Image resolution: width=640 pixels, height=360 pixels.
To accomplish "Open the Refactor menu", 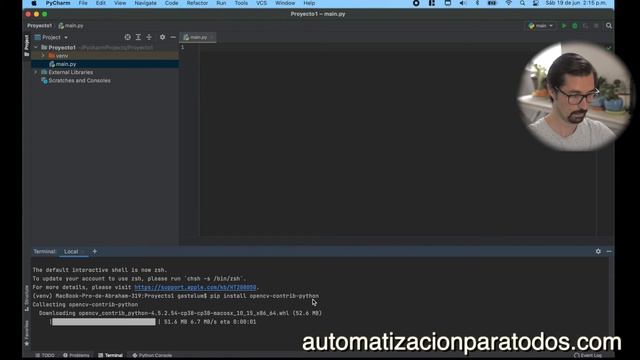I will tap(197, 3).
